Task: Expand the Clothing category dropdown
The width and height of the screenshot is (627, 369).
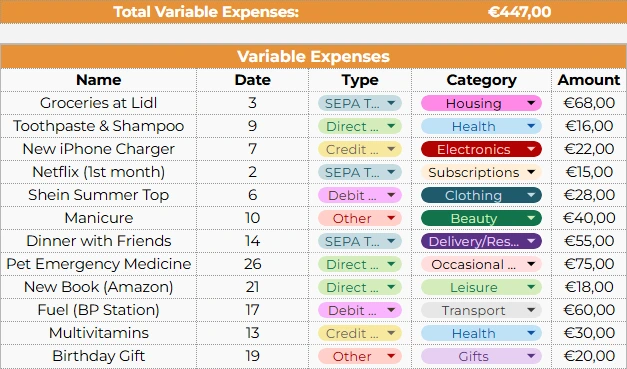Action: coord(481,195)
